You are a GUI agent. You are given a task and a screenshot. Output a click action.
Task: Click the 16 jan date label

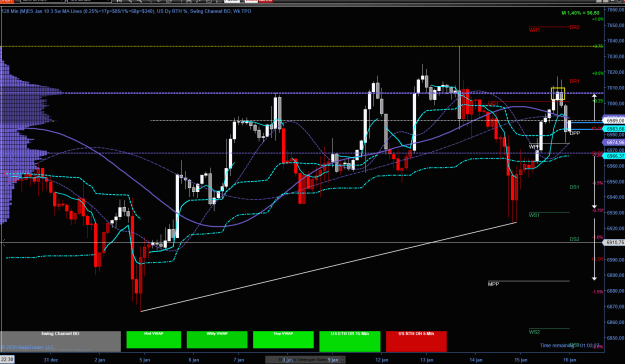tap(569, 360)
